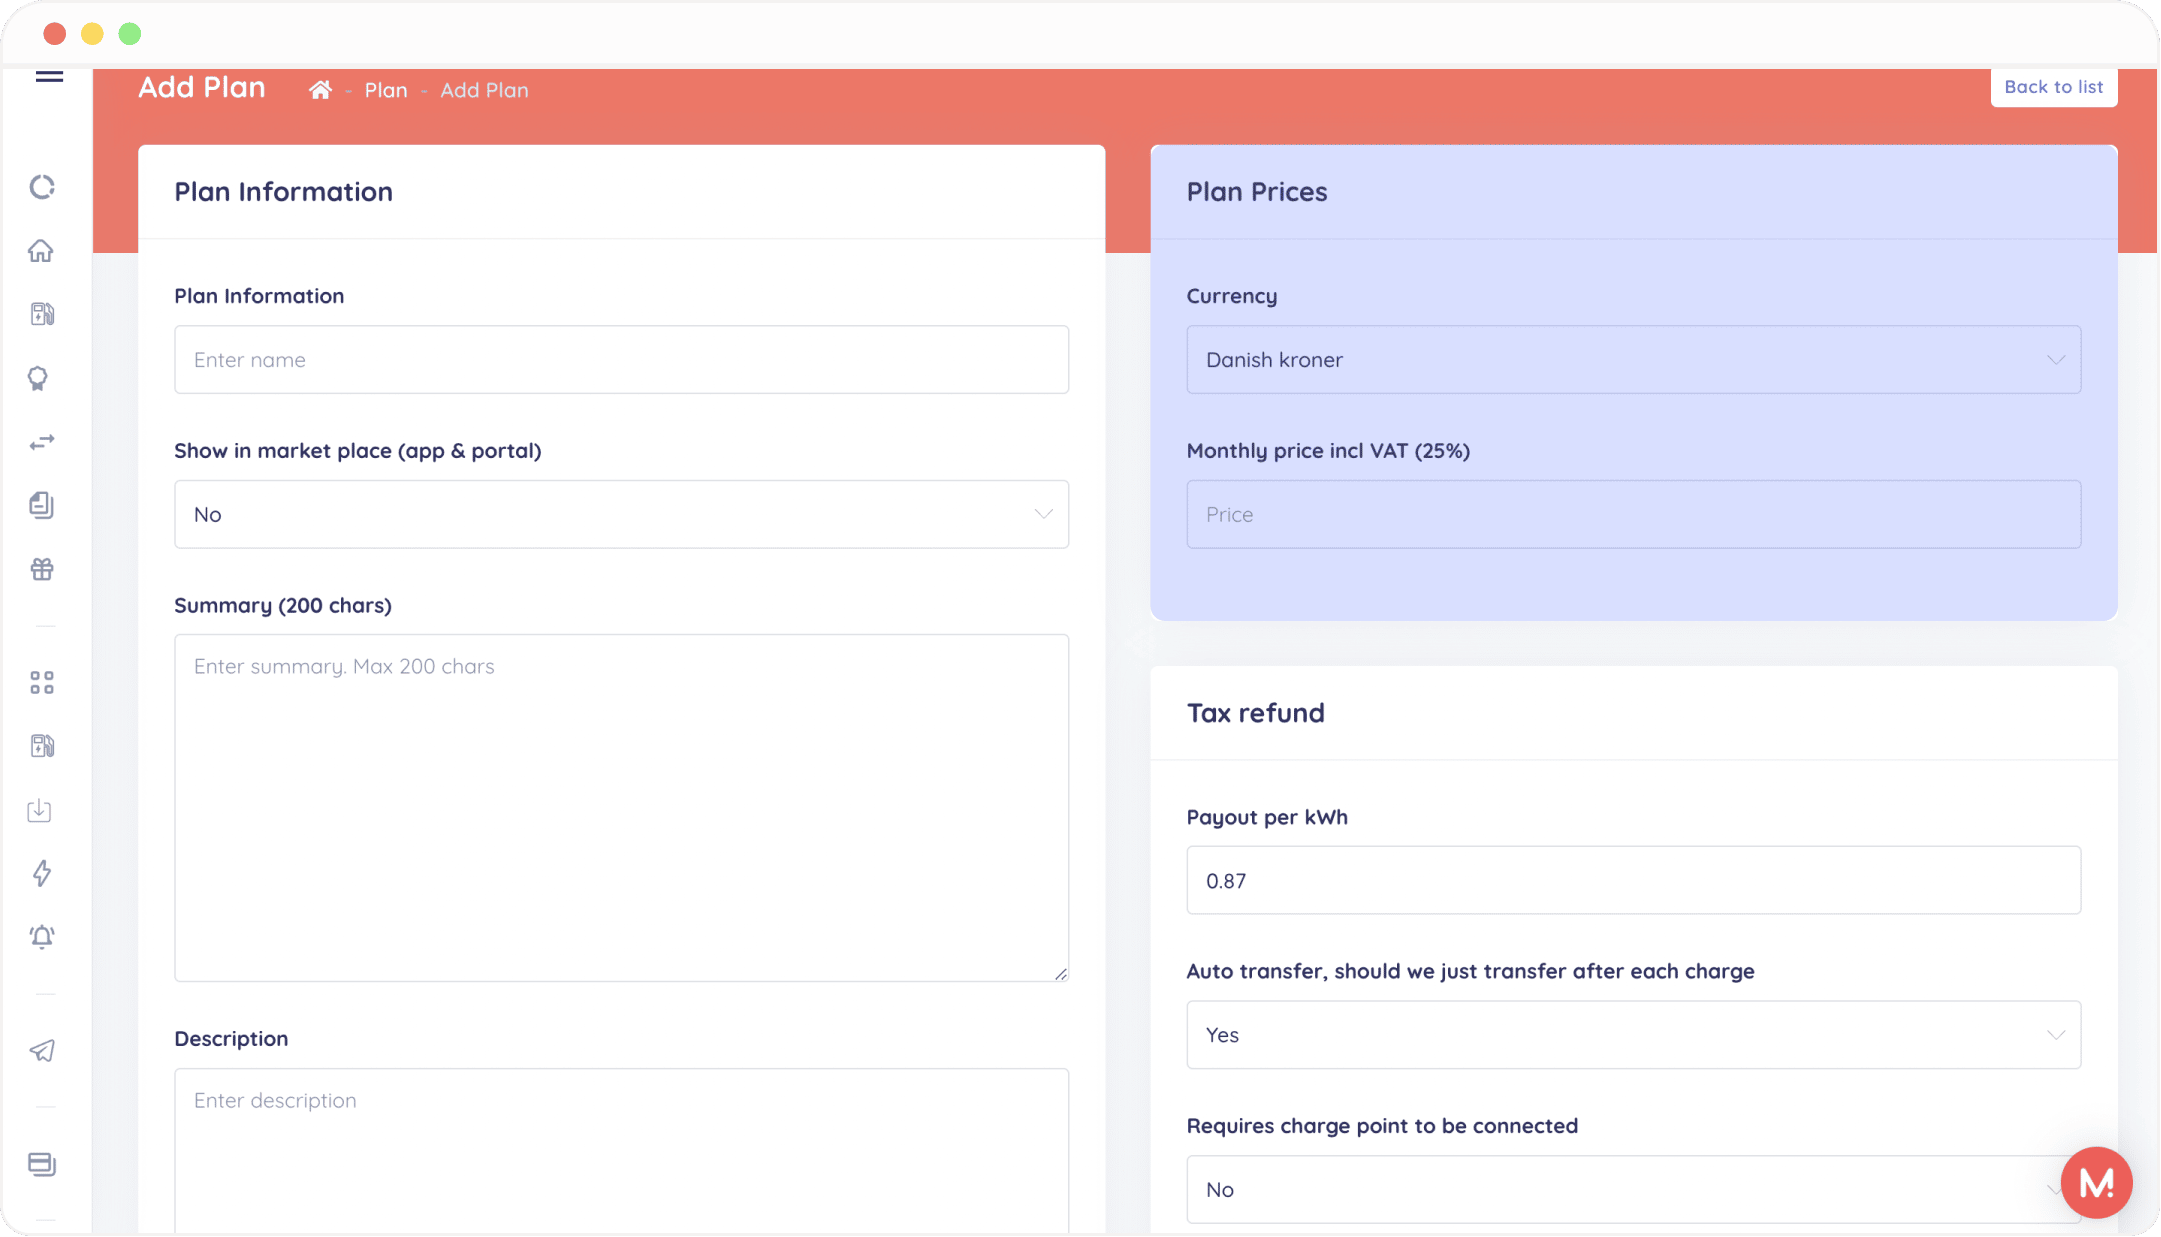The width and height of the screenshot is (2161, 1237).
Task: Open the red M chat bubble
Action: pos(2096,1183)
